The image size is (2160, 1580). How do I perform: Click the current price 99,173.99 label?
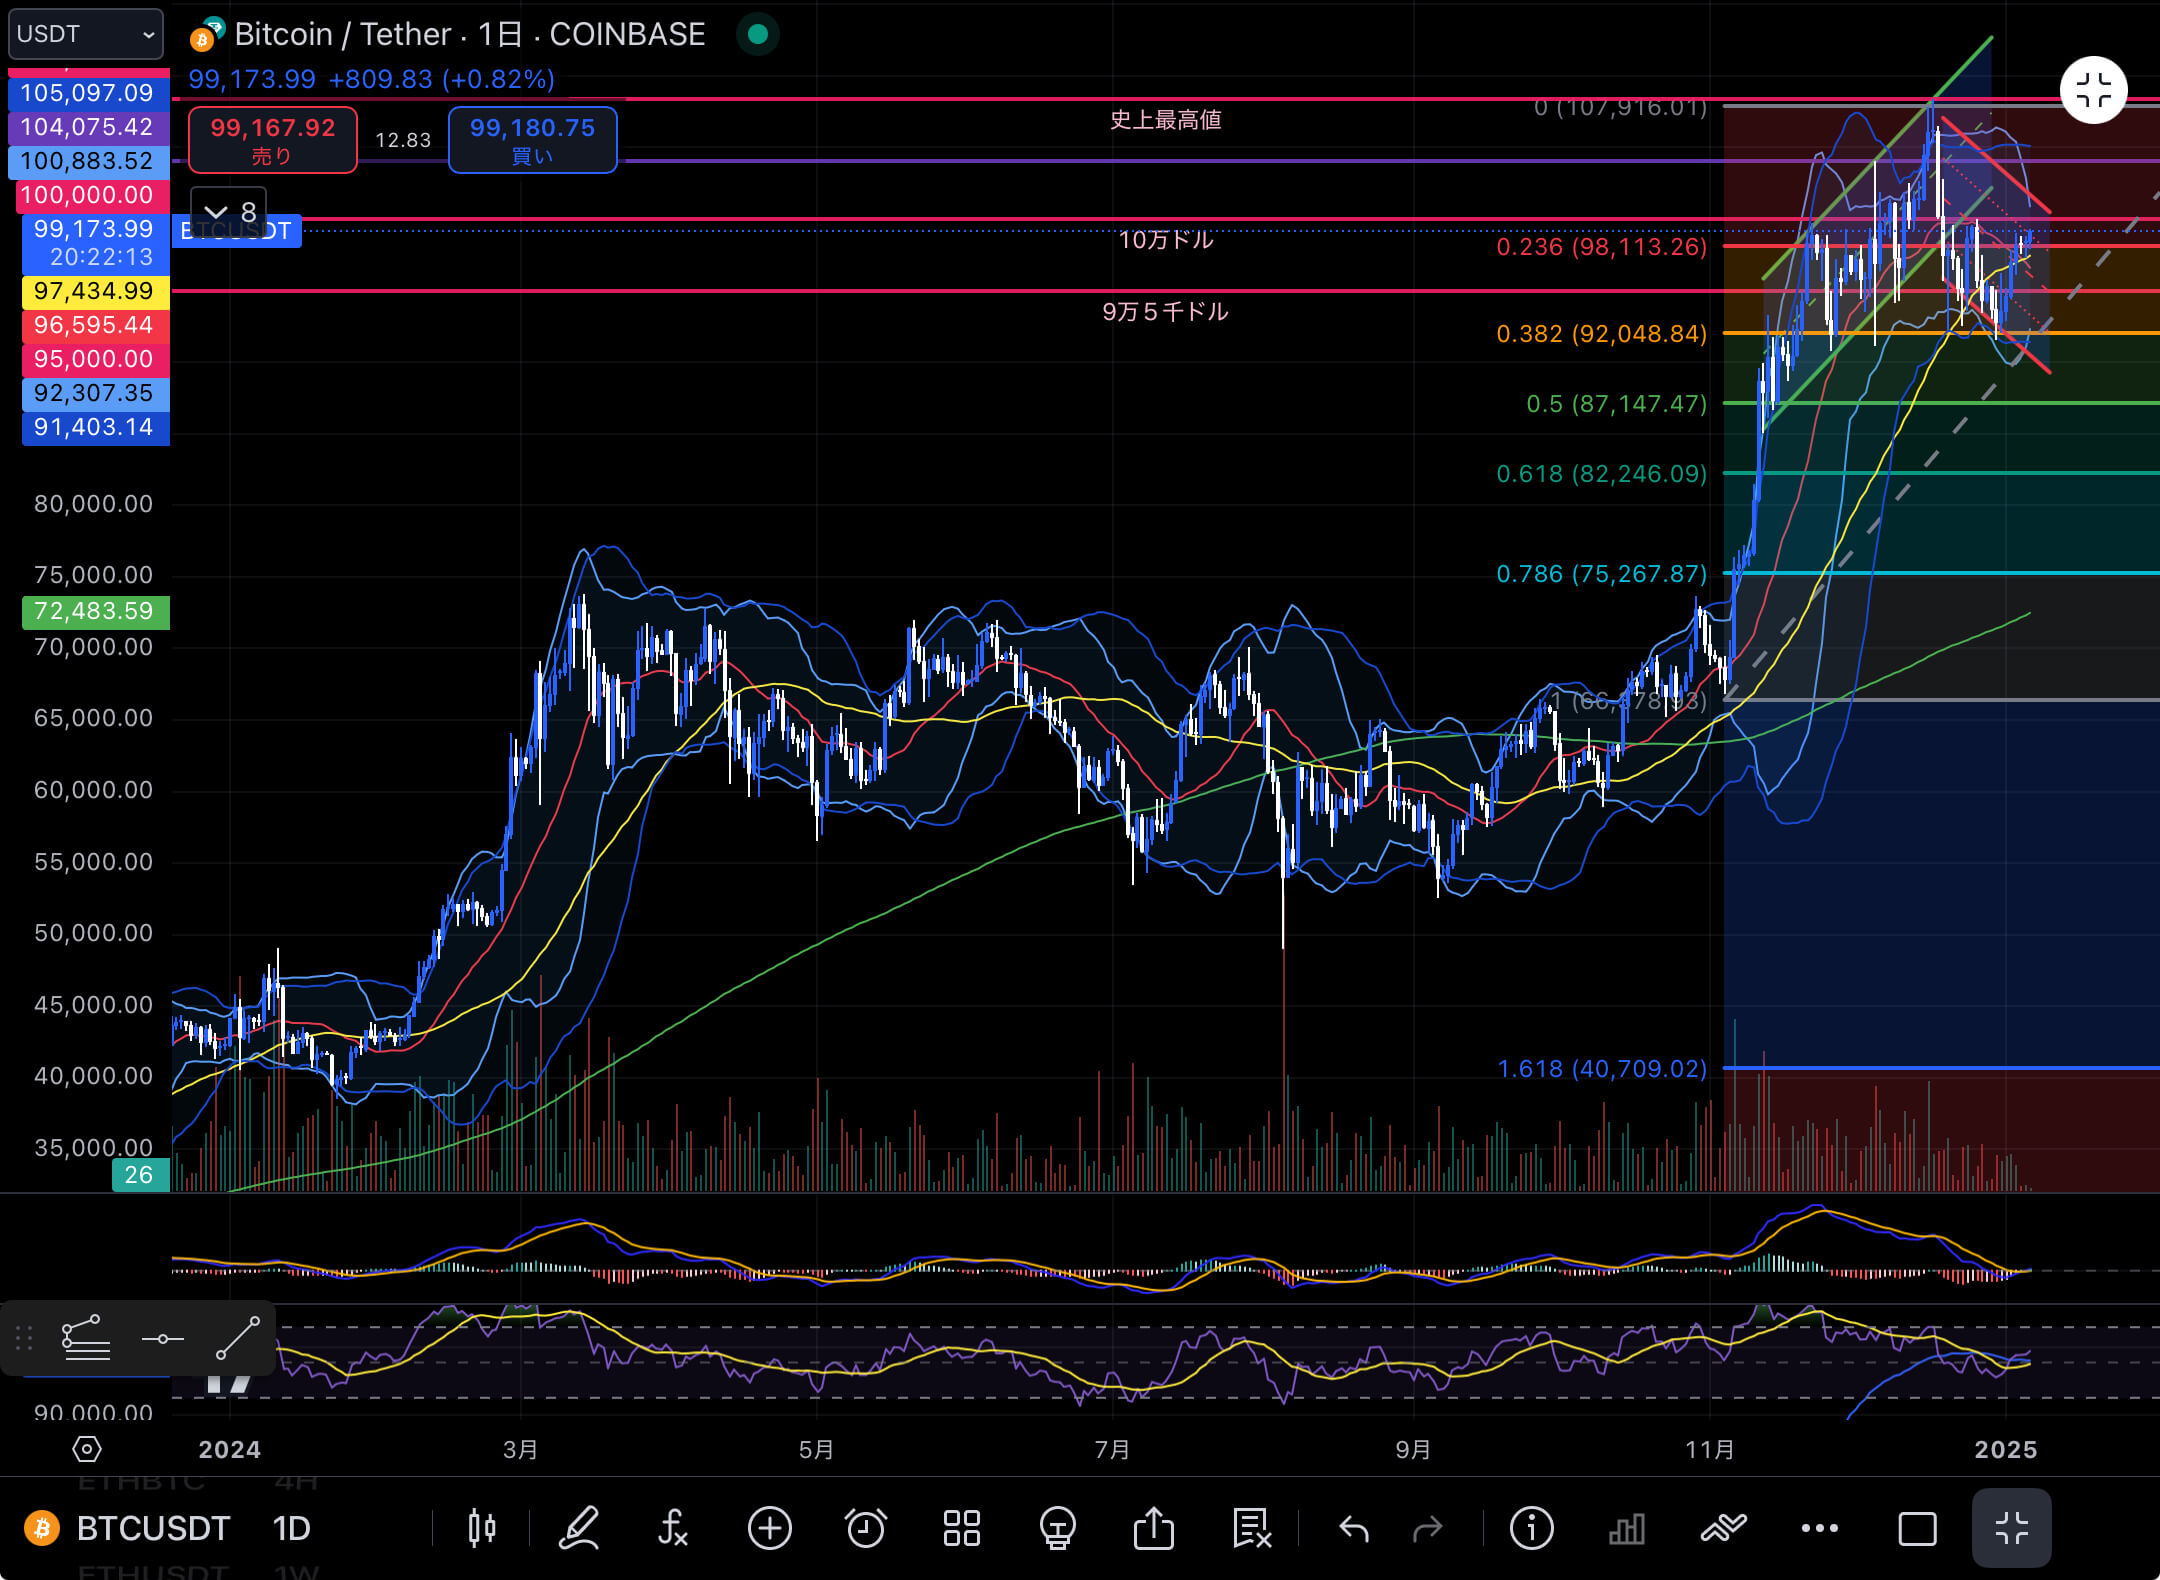96,243
